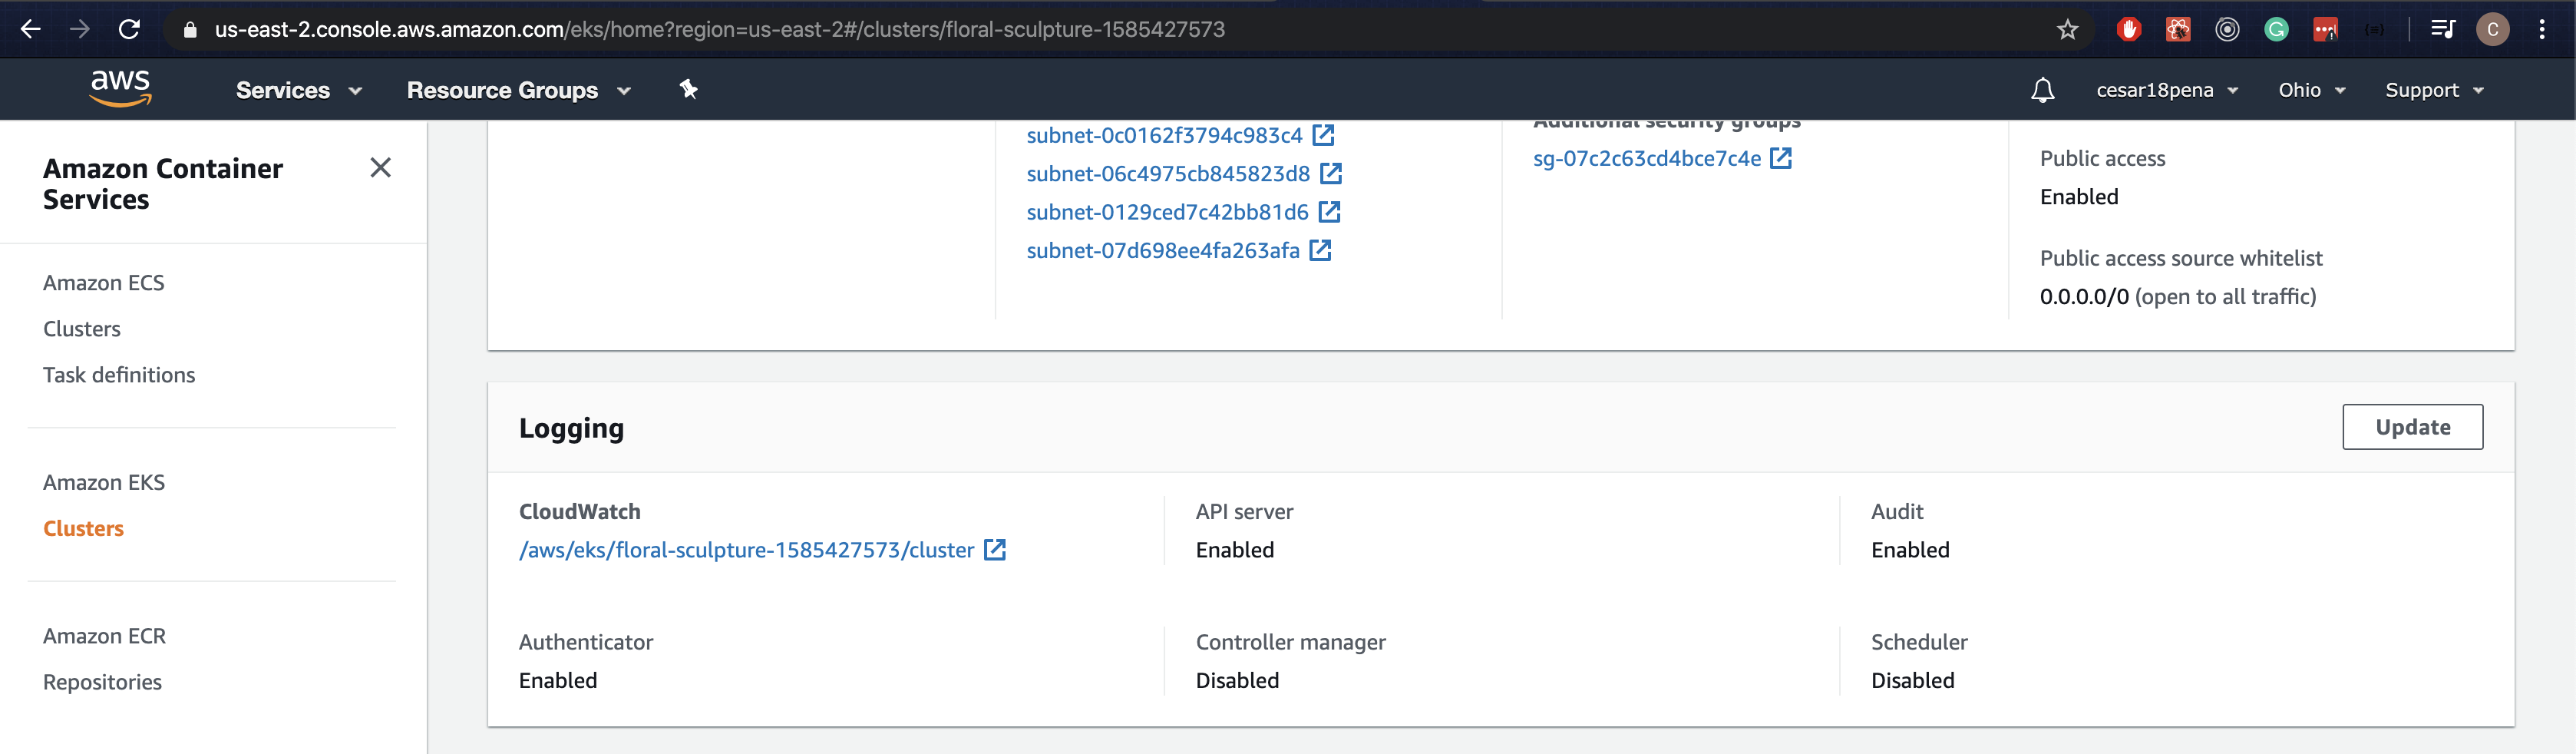Screen dimensions: 2576x754
Task: Open subnet-07d698ee4fa263afa link
Action: 1163,250
